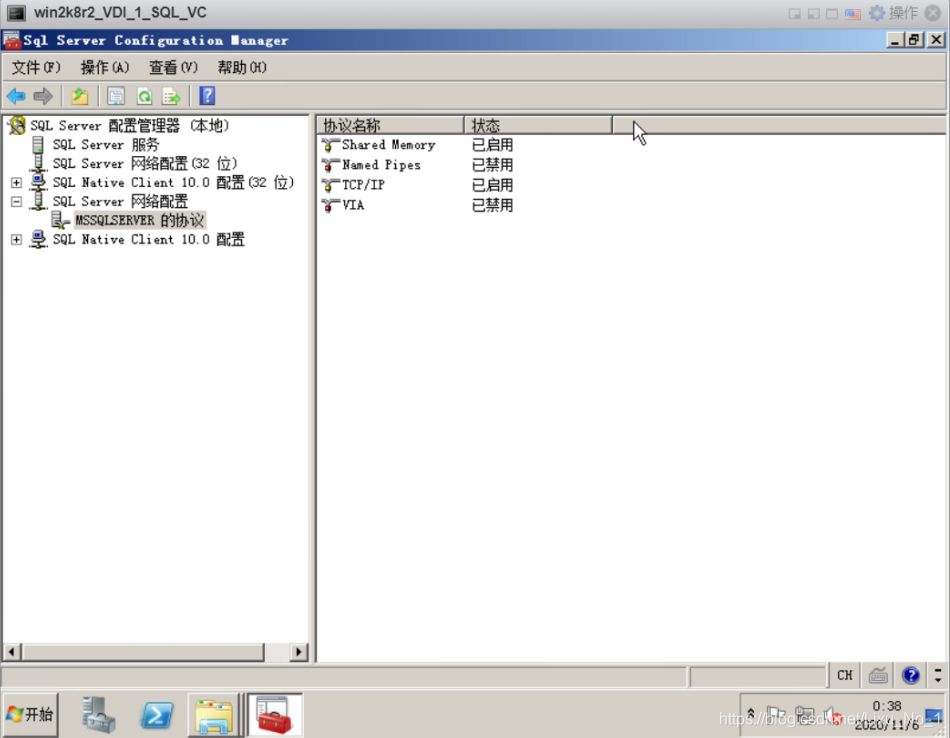Click the 开始 Start button

click(31, 715)
